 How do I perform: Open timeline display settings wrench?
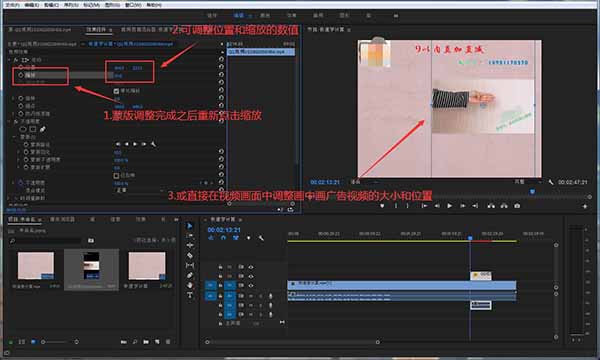point(261,238)
